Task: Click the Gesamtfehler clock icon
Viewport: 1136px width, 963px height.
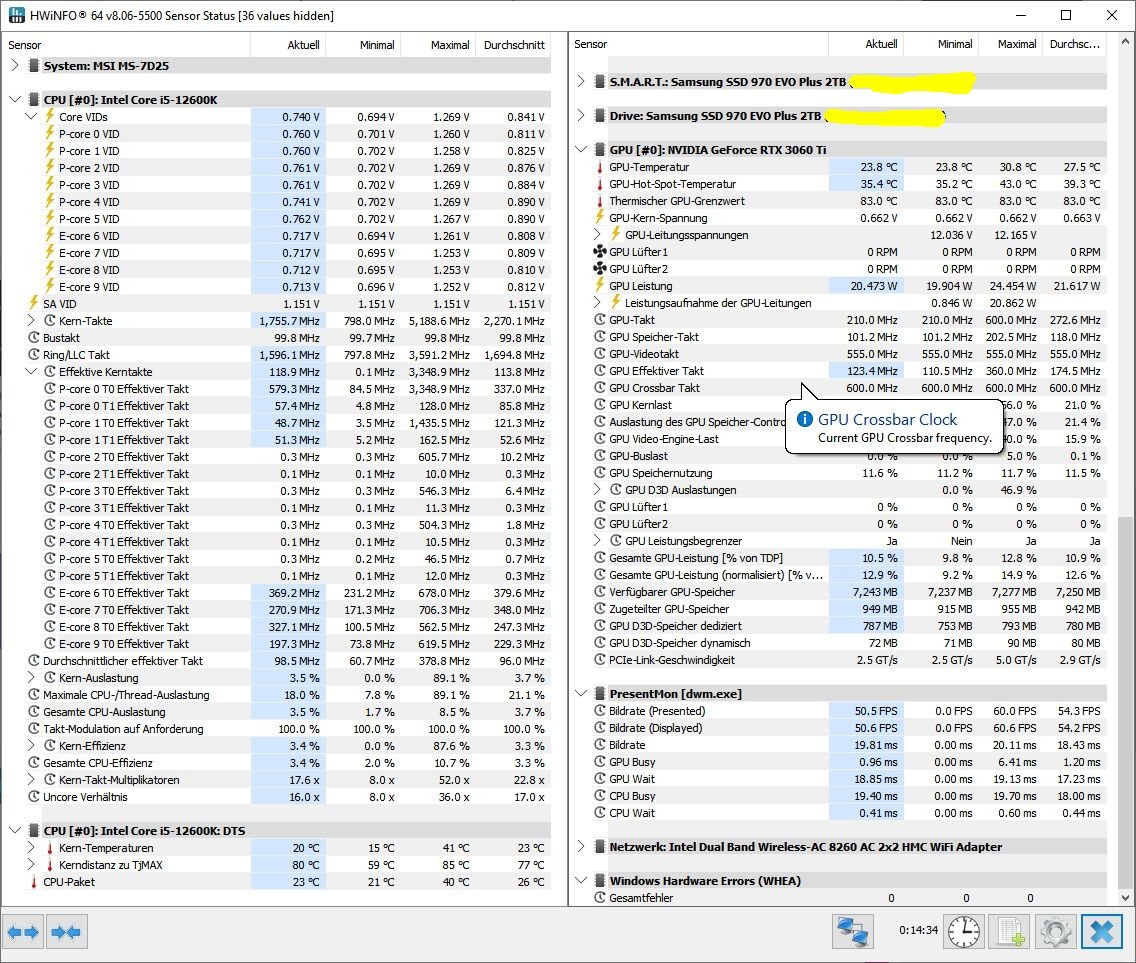Action: [600, 897]
